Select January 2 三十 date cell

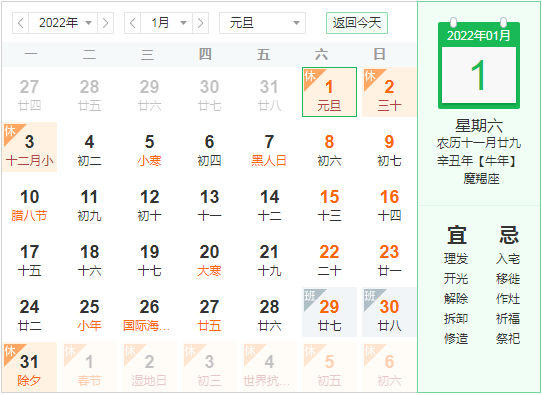(389, 92)
